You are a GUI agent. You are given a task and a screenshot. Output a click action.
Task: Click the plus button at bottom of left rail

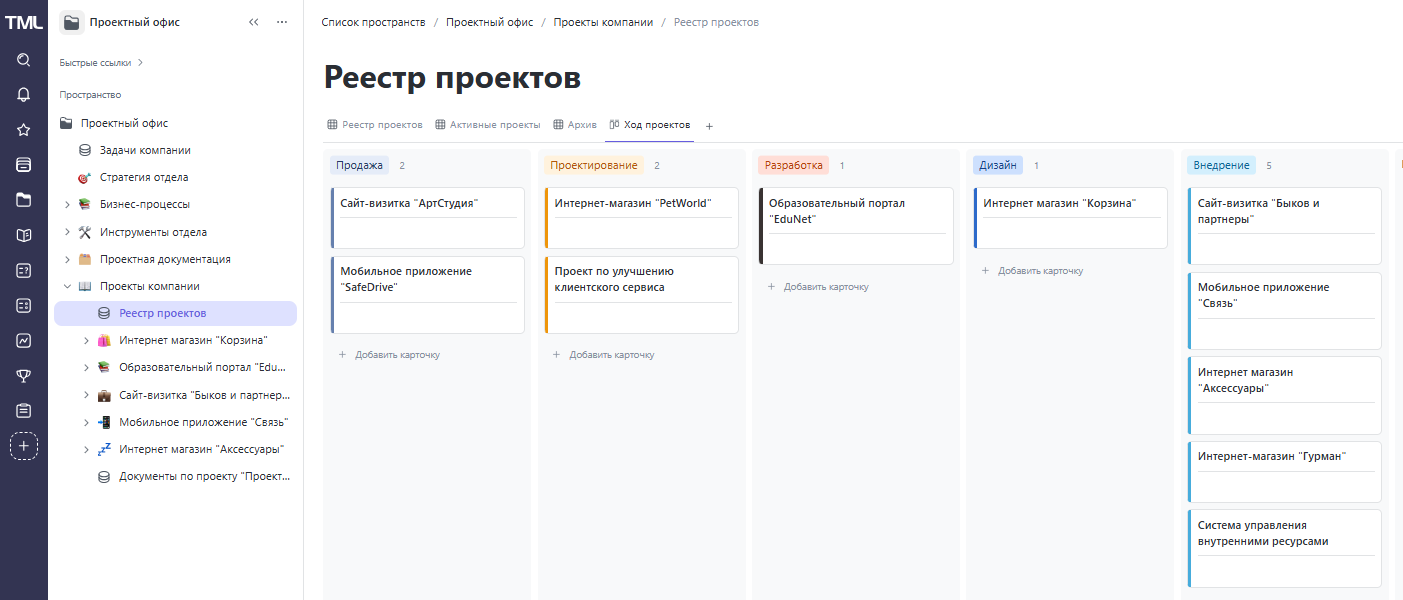(23, 445)
